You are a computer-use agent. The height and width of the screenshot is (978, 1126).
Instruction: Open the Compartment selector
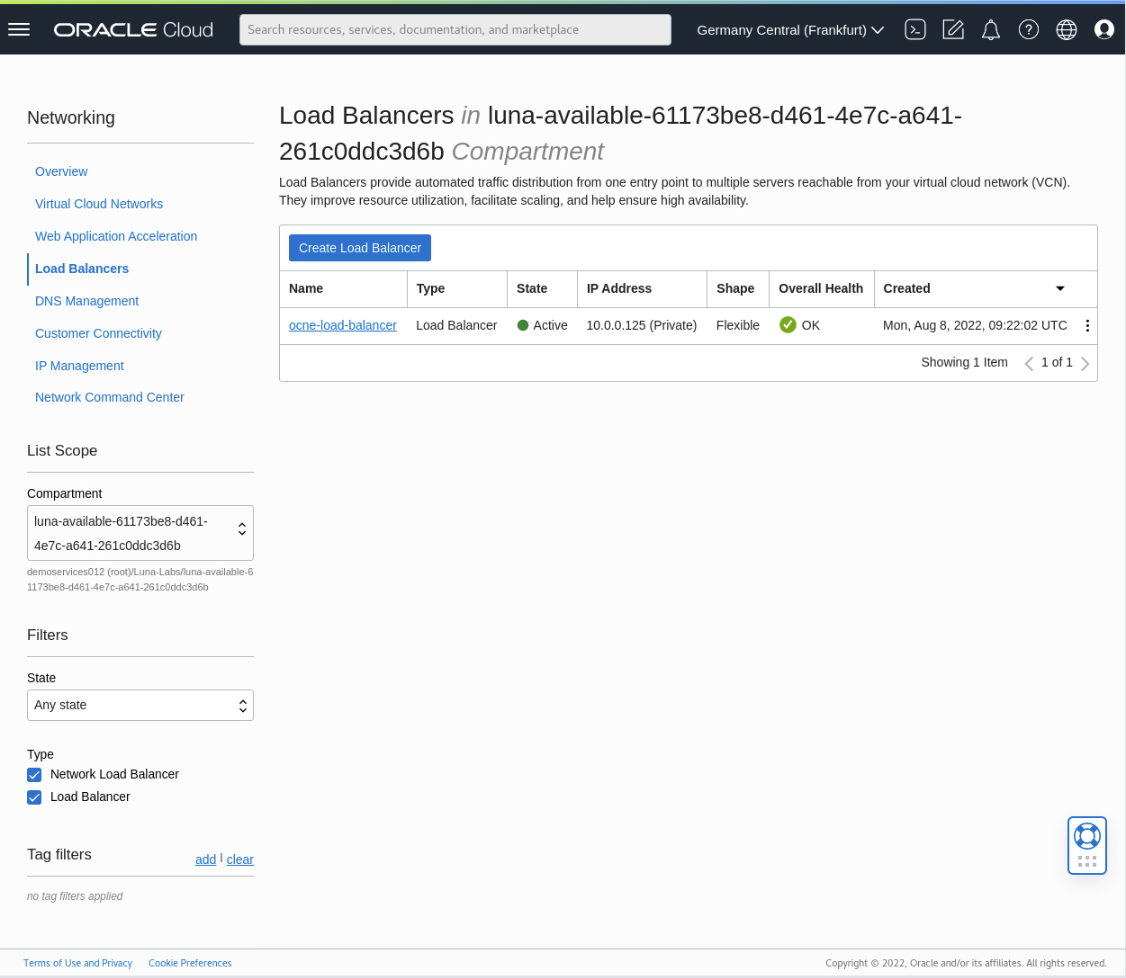click(140, 532)
